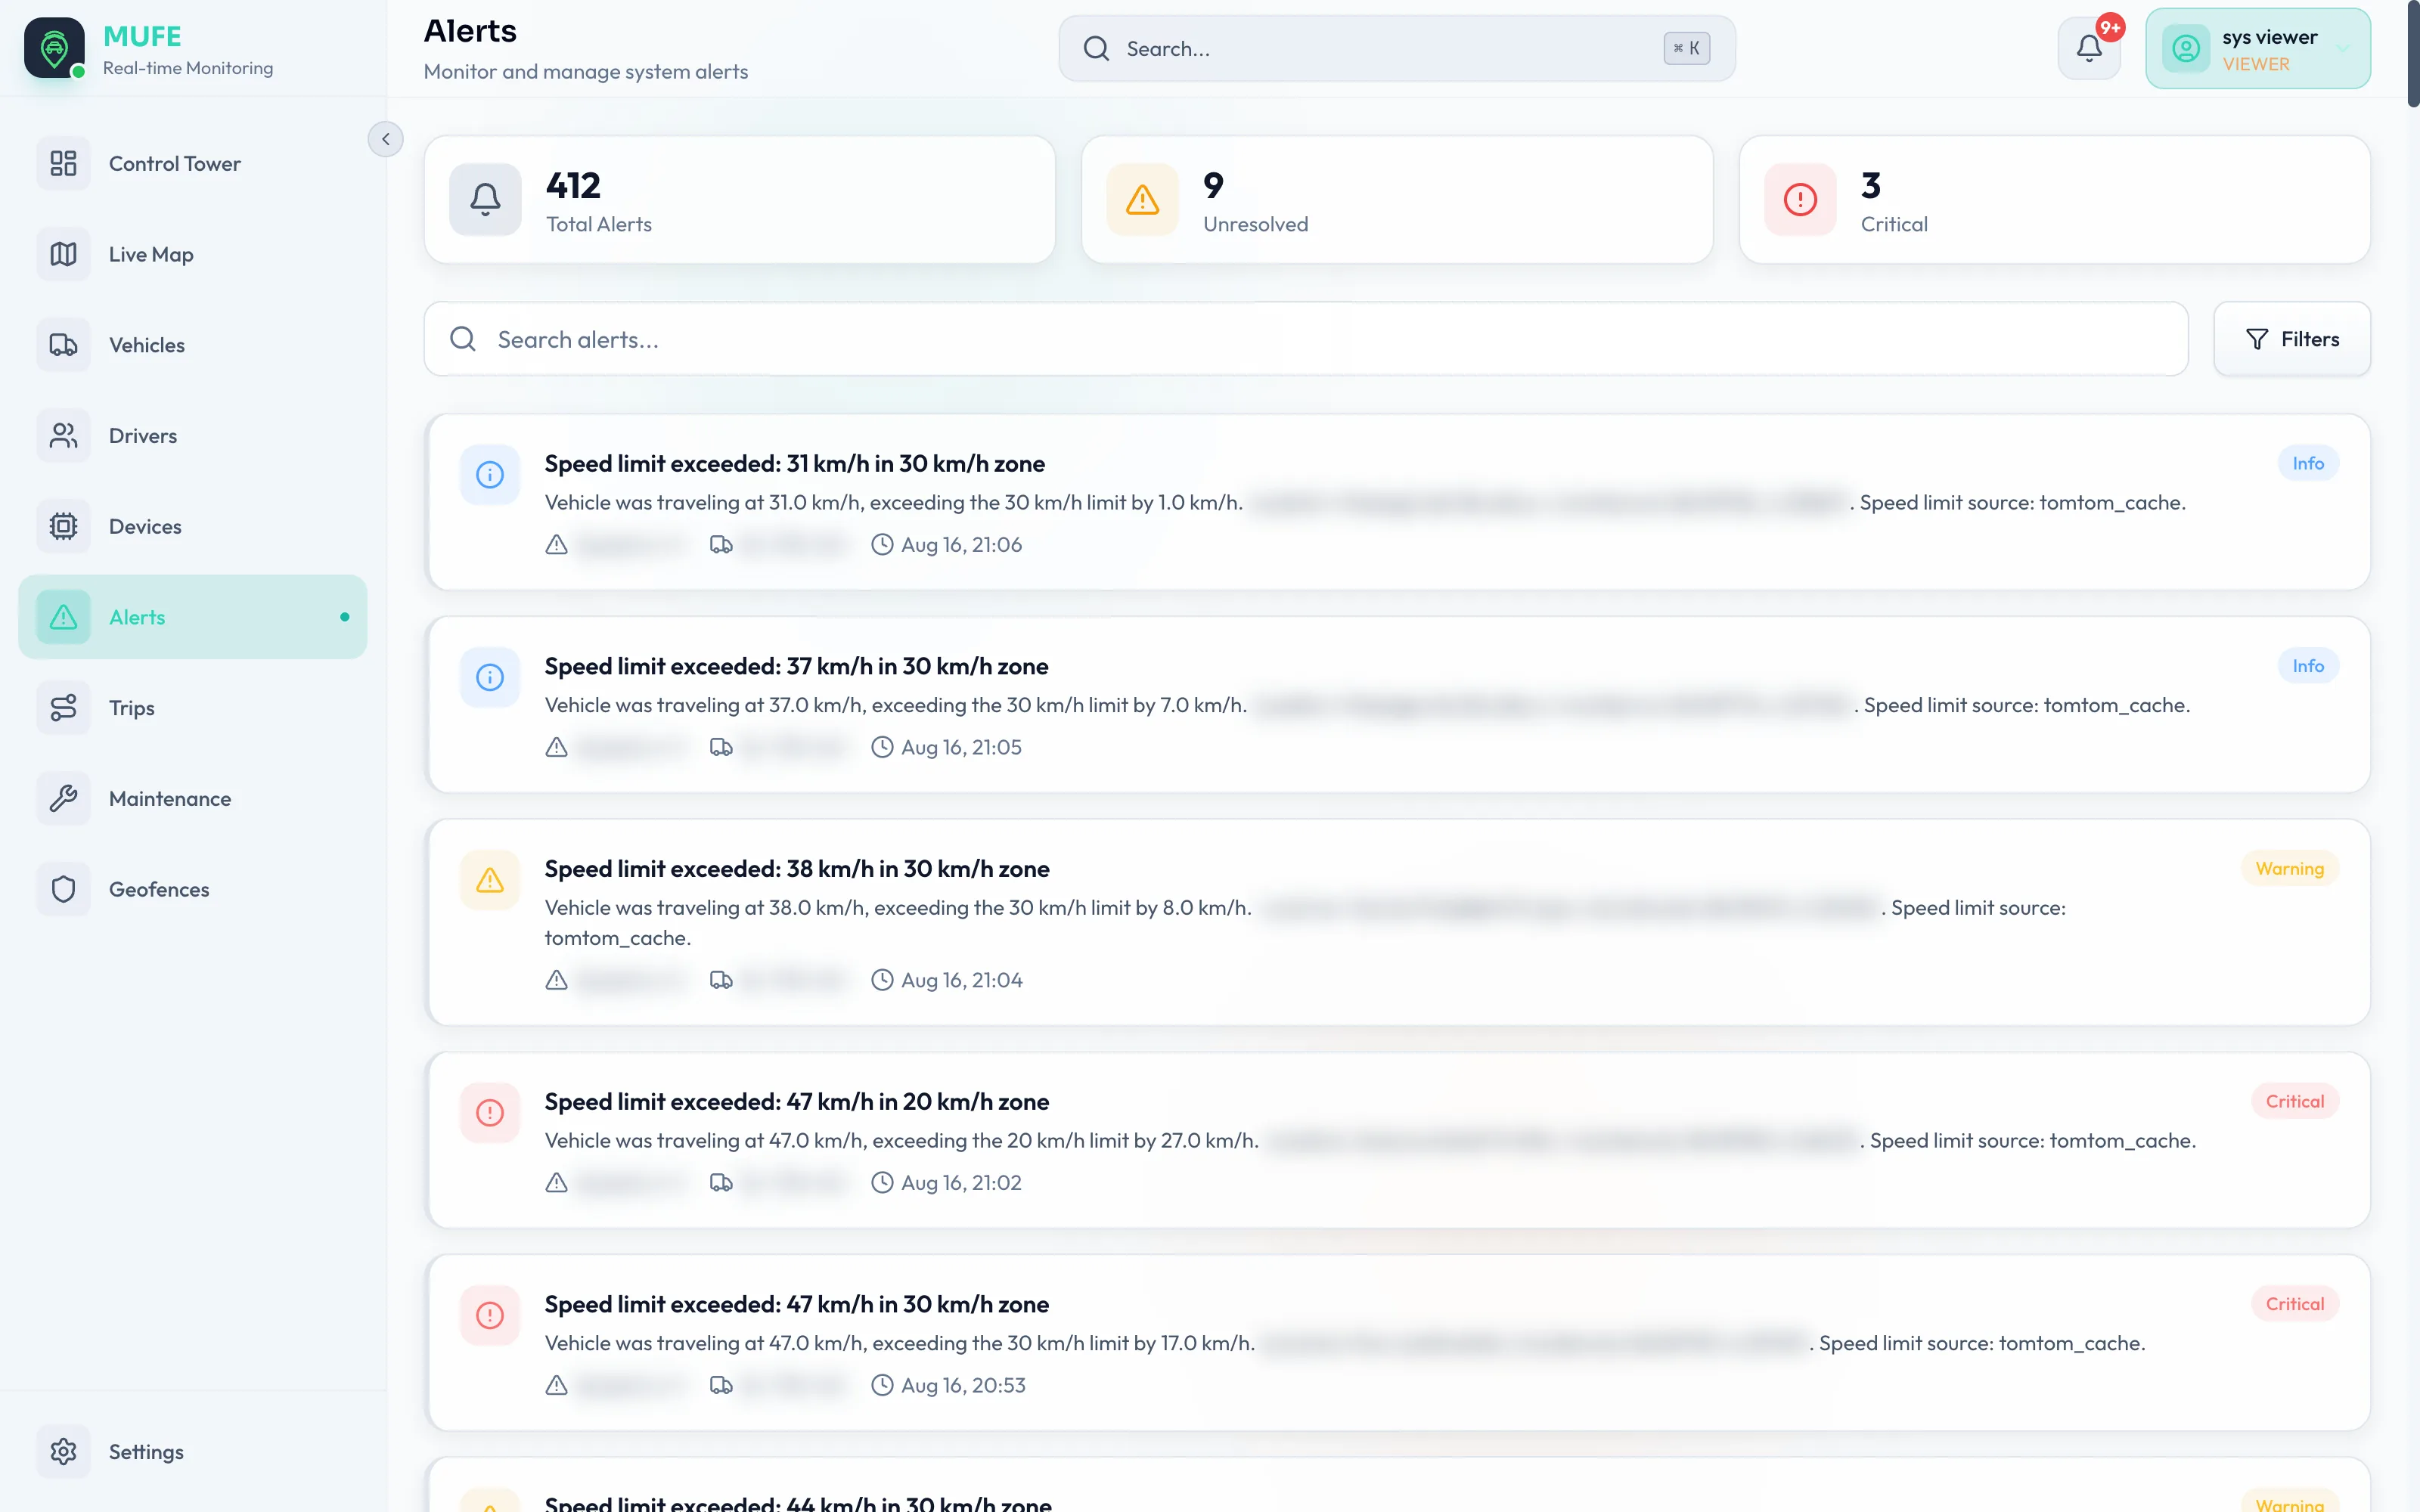Open the Geofences page
Image resolution: width=2420 pixels, height=1512 pixels.
pyautogui.click(x=193, y=889)
